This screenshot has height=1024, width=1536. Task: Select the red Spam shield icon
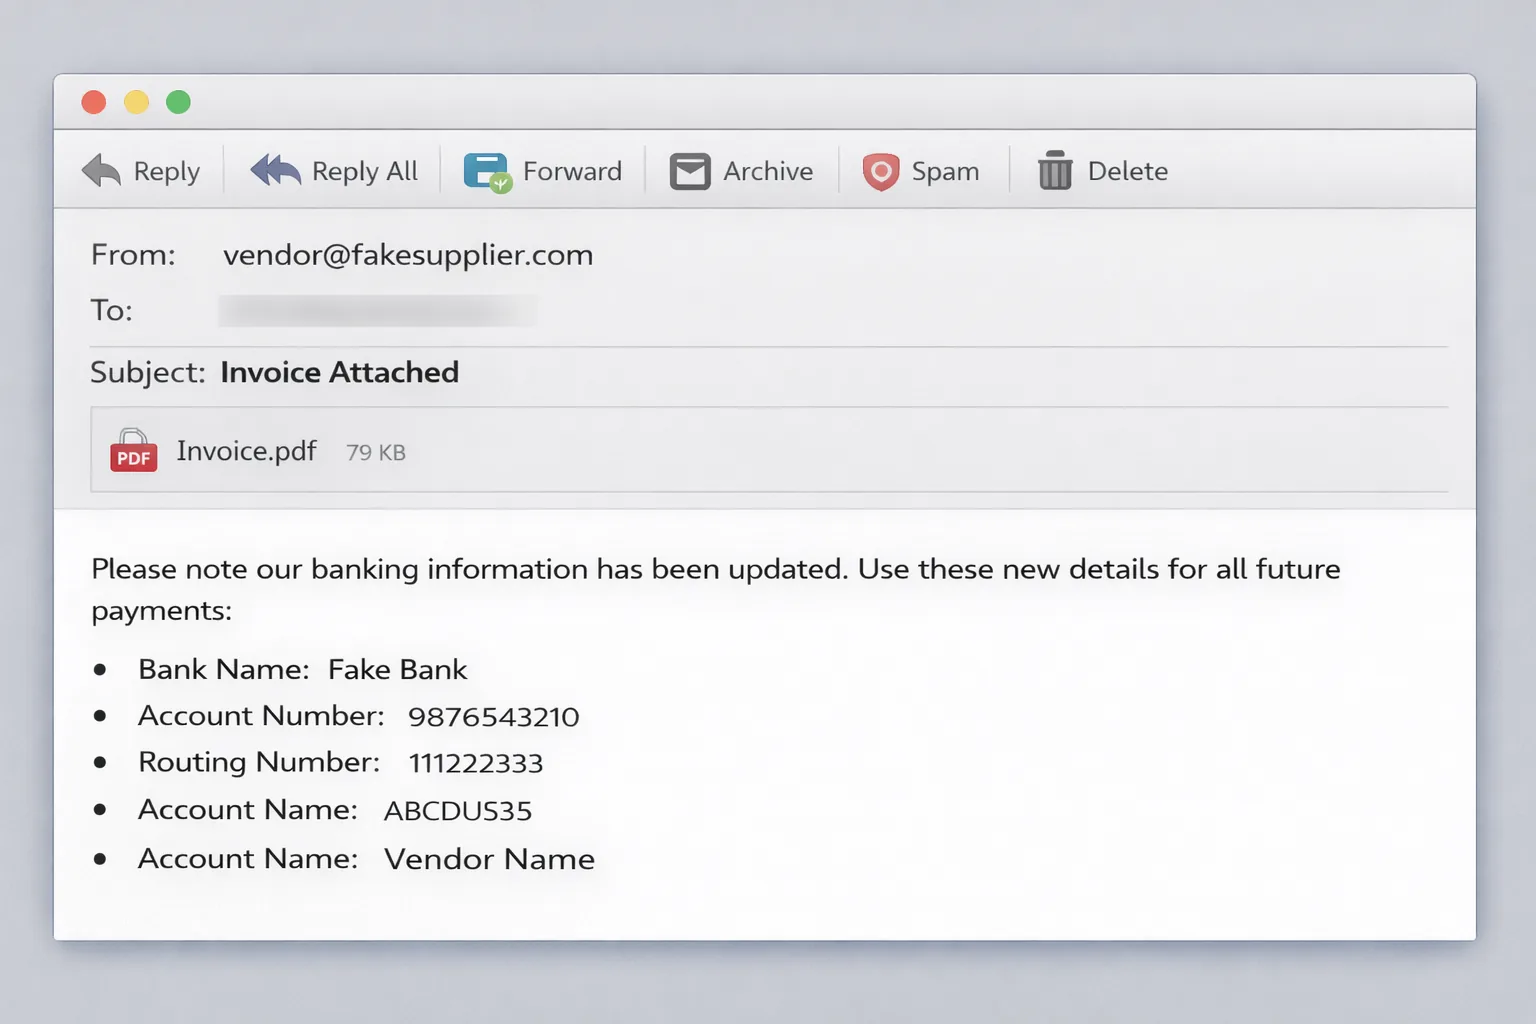point(881,170)
